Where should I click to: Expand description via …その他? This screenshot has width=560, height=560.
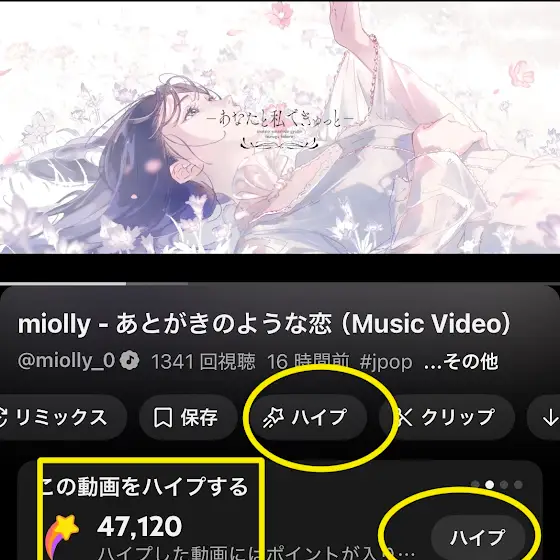point(461,361)
